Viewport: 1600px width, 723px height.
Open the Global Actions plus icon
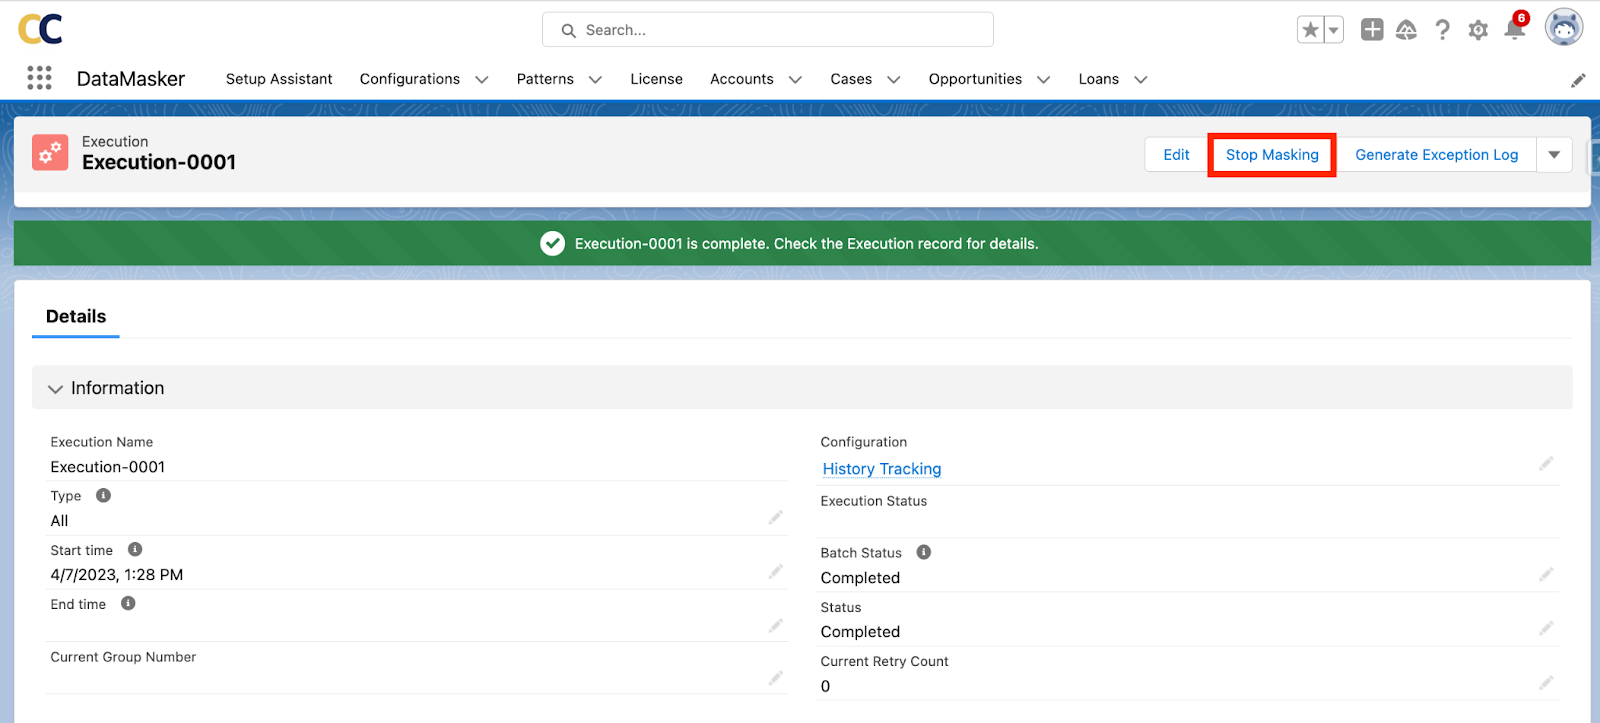coord(1372,30)
